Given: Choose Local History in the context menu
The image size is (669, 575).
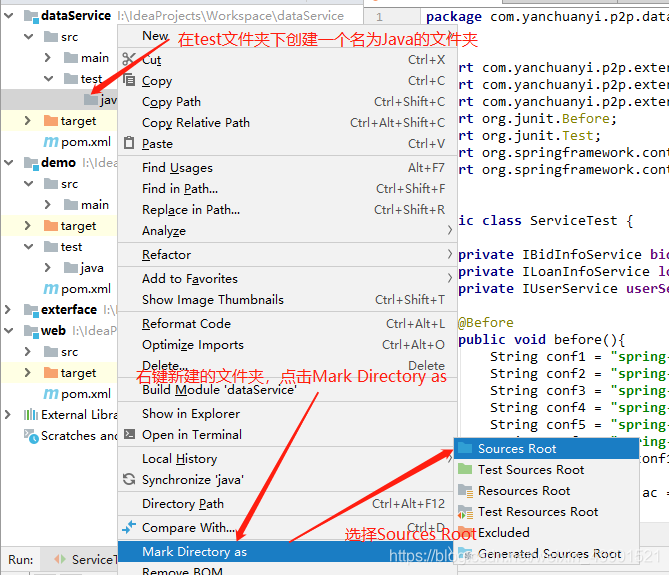Looking at the screenshot, I should coord(287,459).
